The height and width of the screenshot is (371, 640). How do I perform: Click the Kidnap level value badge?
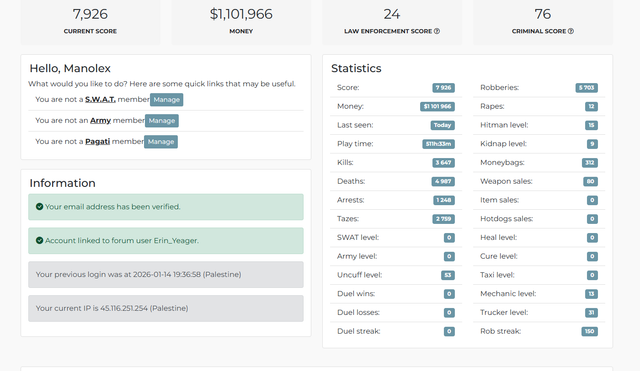click(x=592, y=144)
